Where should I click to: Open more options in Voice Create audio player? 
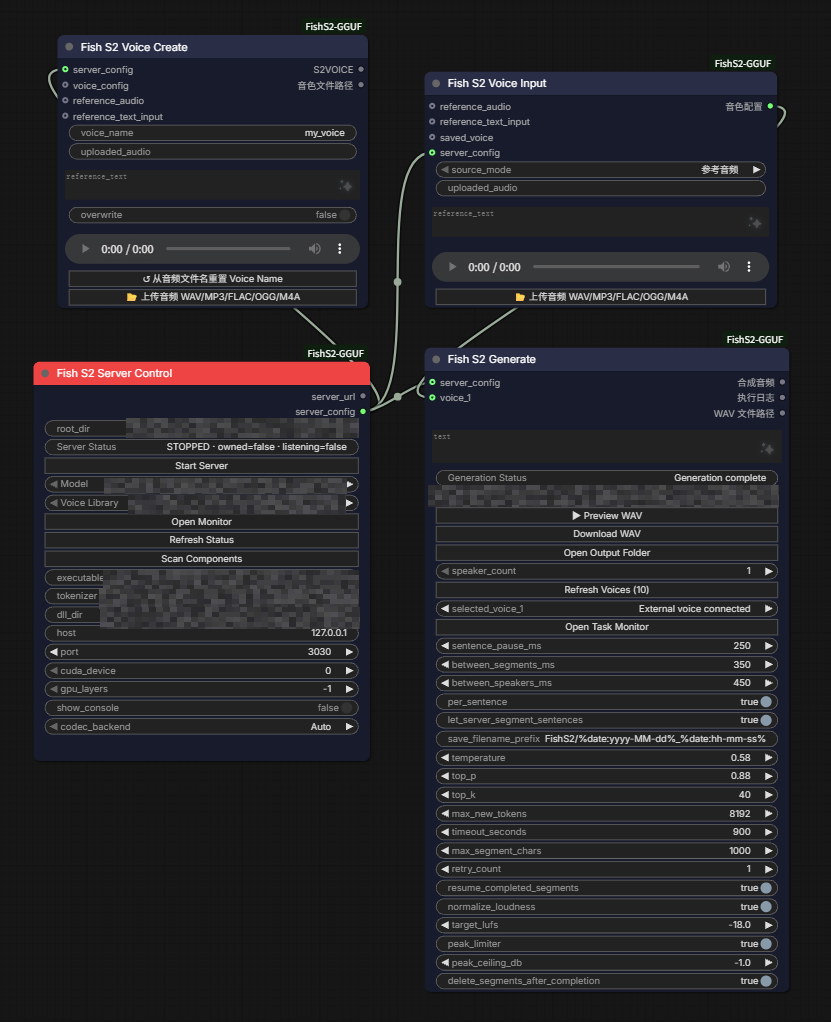pos(340,249)
